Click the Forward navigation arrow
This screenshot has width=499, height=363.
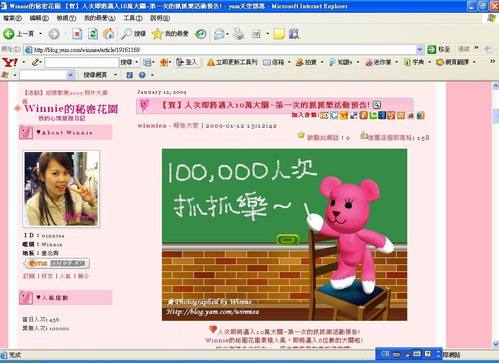tap(54, 34)
